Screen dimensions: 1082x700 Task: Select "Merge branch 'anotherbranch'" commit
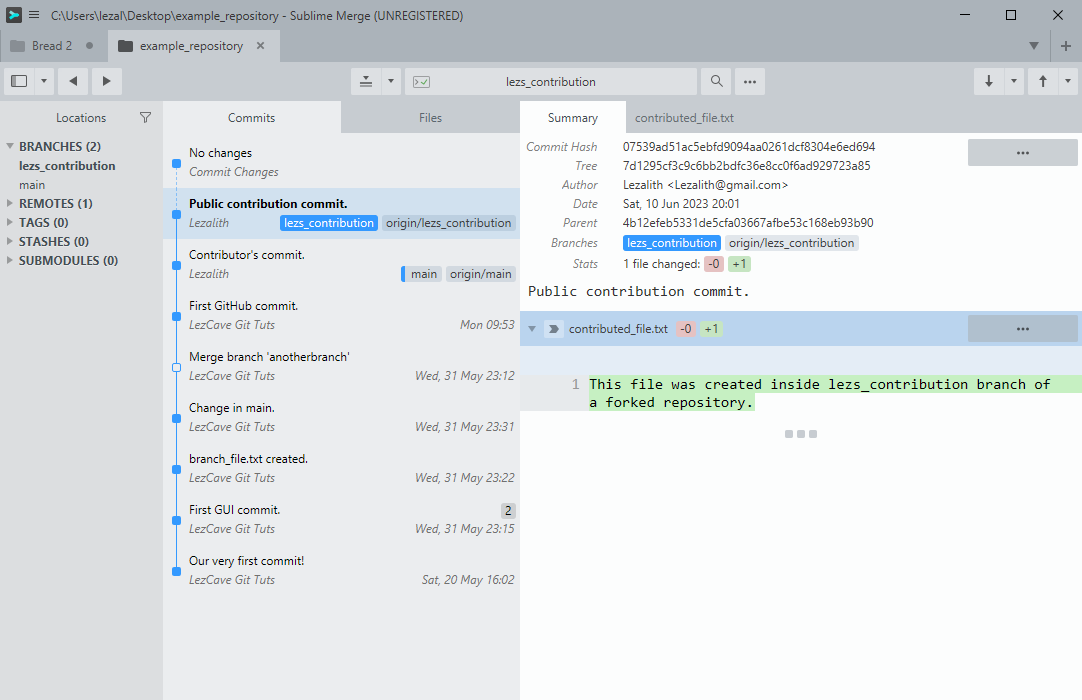(342, 367)
